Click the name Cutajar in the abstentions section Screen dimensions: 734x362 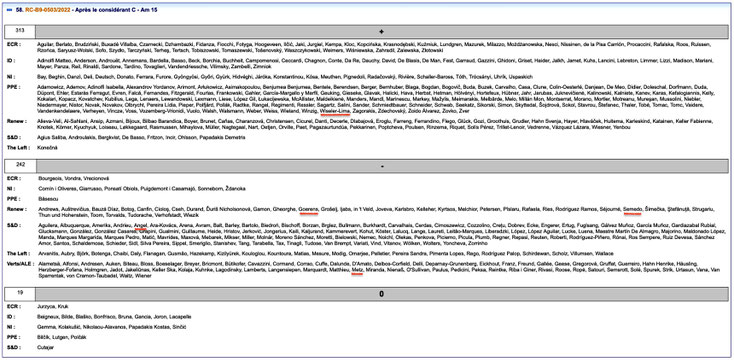coord(46,347)
